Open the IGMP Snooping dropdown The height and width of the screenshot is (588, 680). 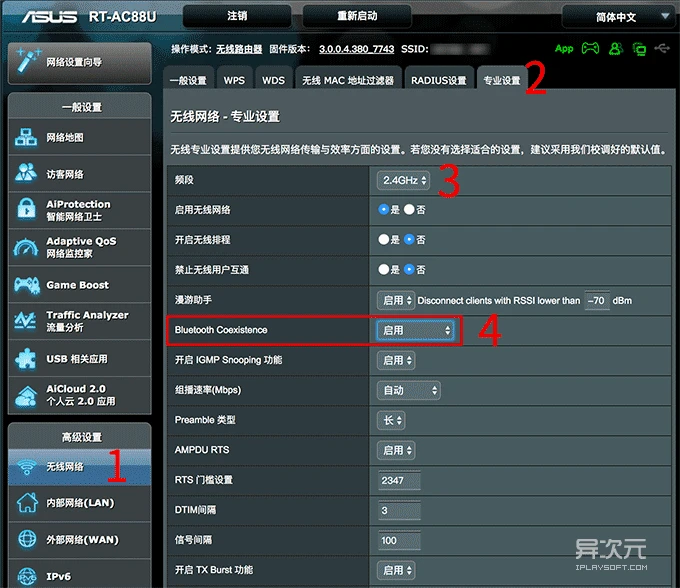pos(396,360)
